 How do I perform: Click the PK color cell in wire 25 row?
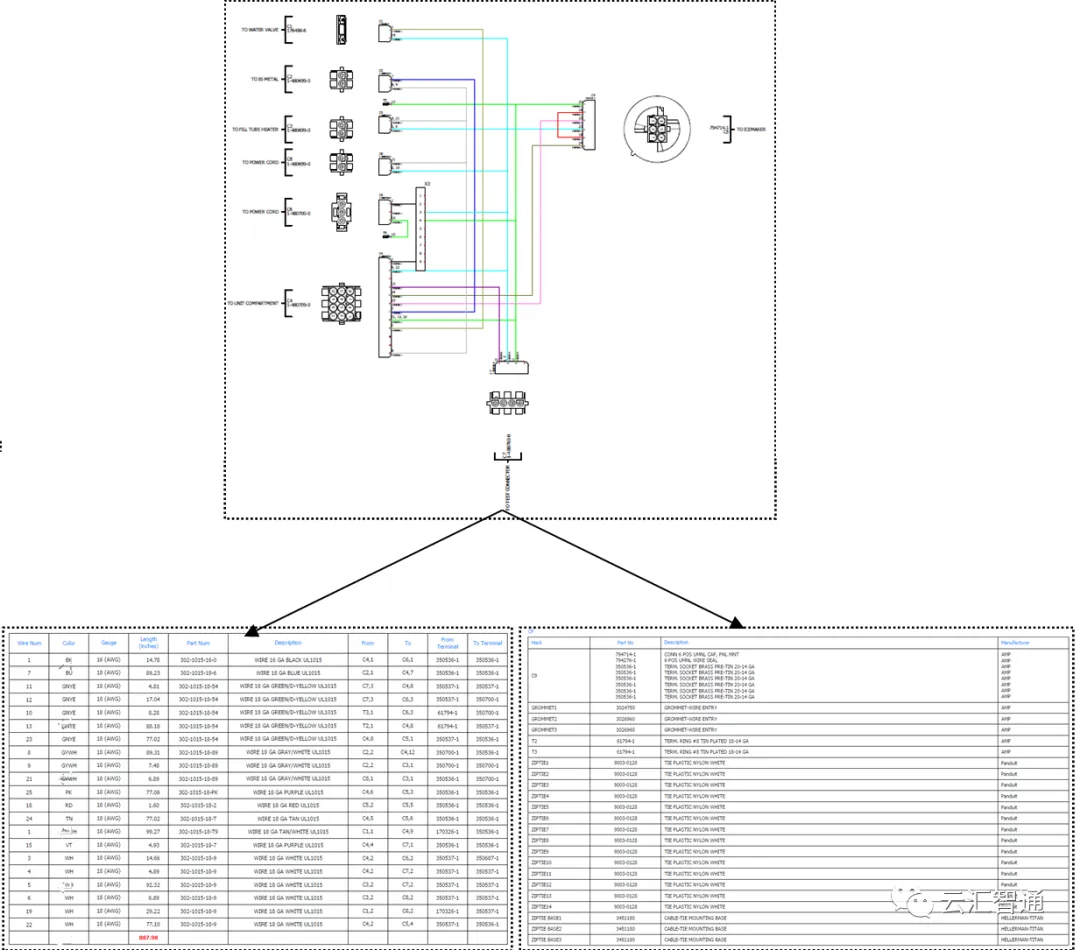pyautogui.click(x=69, y=792)
